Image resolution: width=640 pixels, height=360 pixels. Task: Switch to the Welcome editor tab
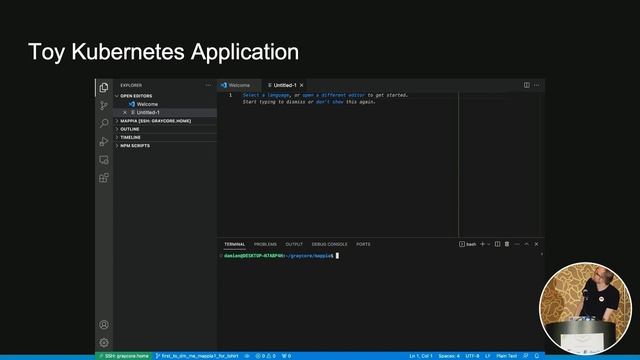[239, 85]
